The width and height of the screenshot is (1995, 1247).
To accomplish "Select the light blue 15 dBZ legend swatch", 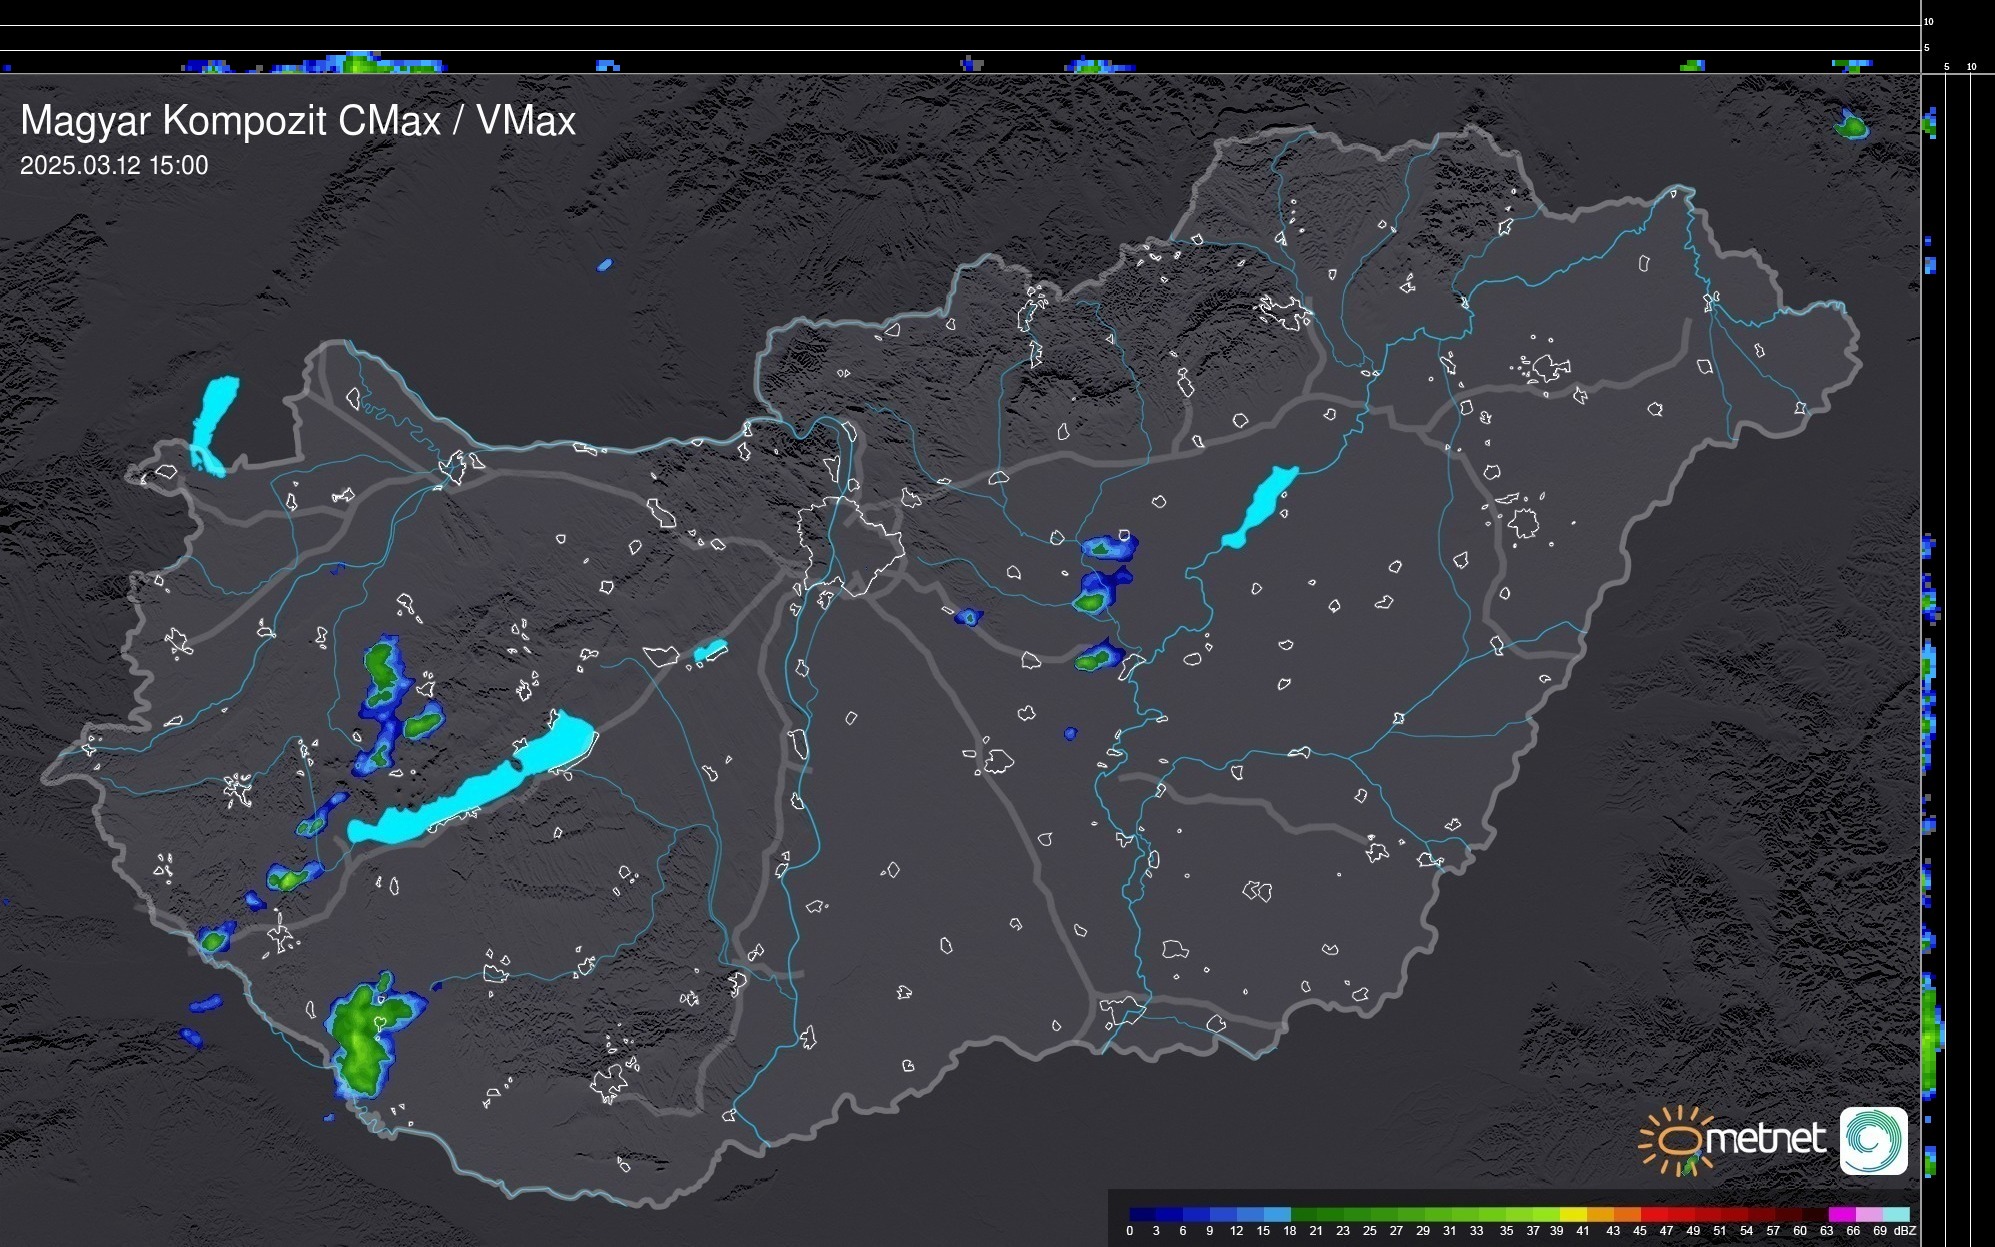I will click(1277, 1214).
